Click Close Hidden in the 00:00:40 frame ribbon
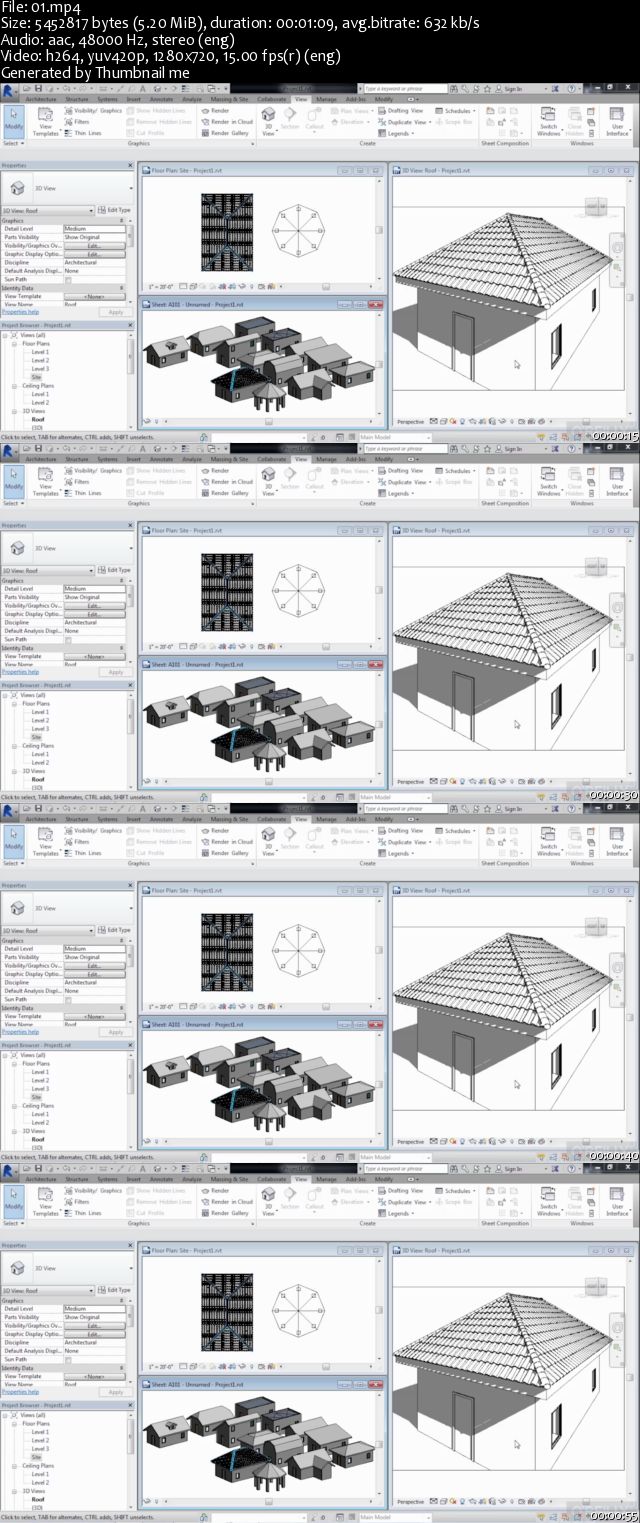 [575, 843]
